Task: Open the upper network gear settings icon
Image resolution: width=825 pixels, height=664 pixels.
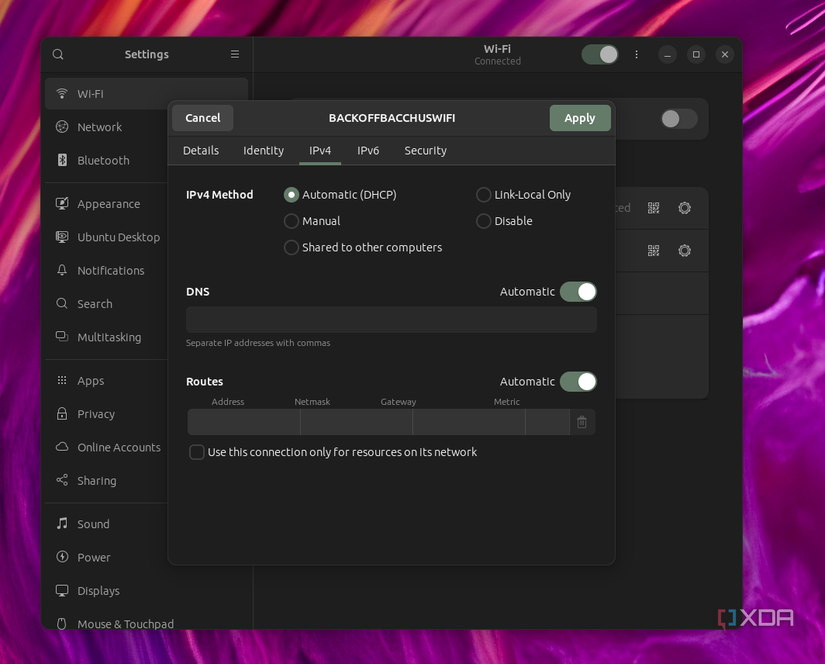Action: pyautogui.click(x=685, y=208)
